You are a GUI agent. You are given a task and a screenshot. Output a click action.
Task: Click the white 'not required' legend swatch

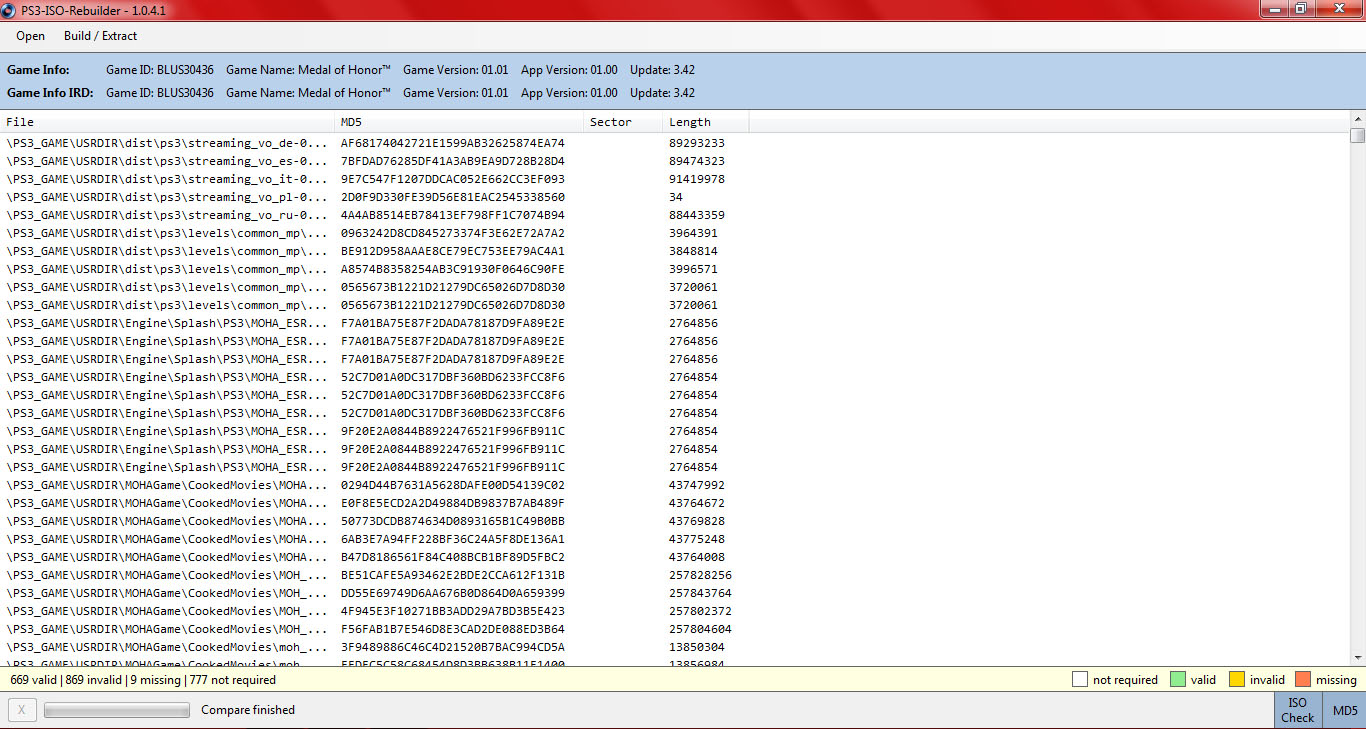point(1079,680)
